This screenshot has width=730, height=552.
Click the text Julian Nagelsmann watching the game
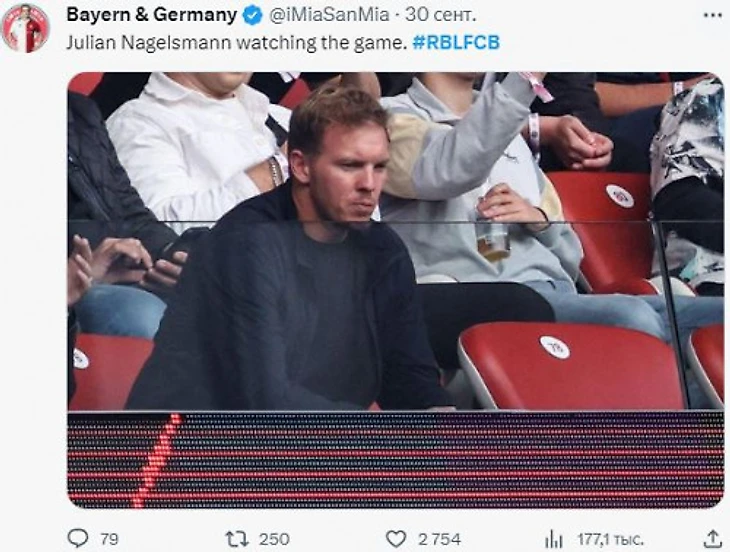[x=237, y=43]
